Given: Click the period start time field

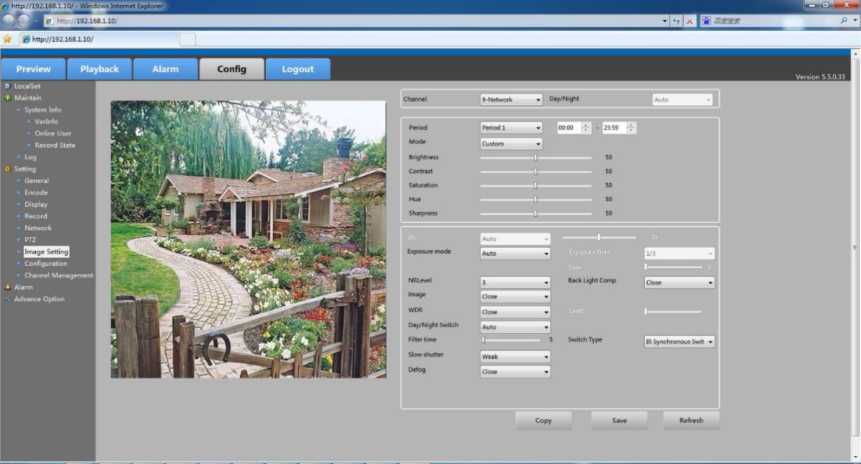Looking at the screenshot, I should coord(566,128).
